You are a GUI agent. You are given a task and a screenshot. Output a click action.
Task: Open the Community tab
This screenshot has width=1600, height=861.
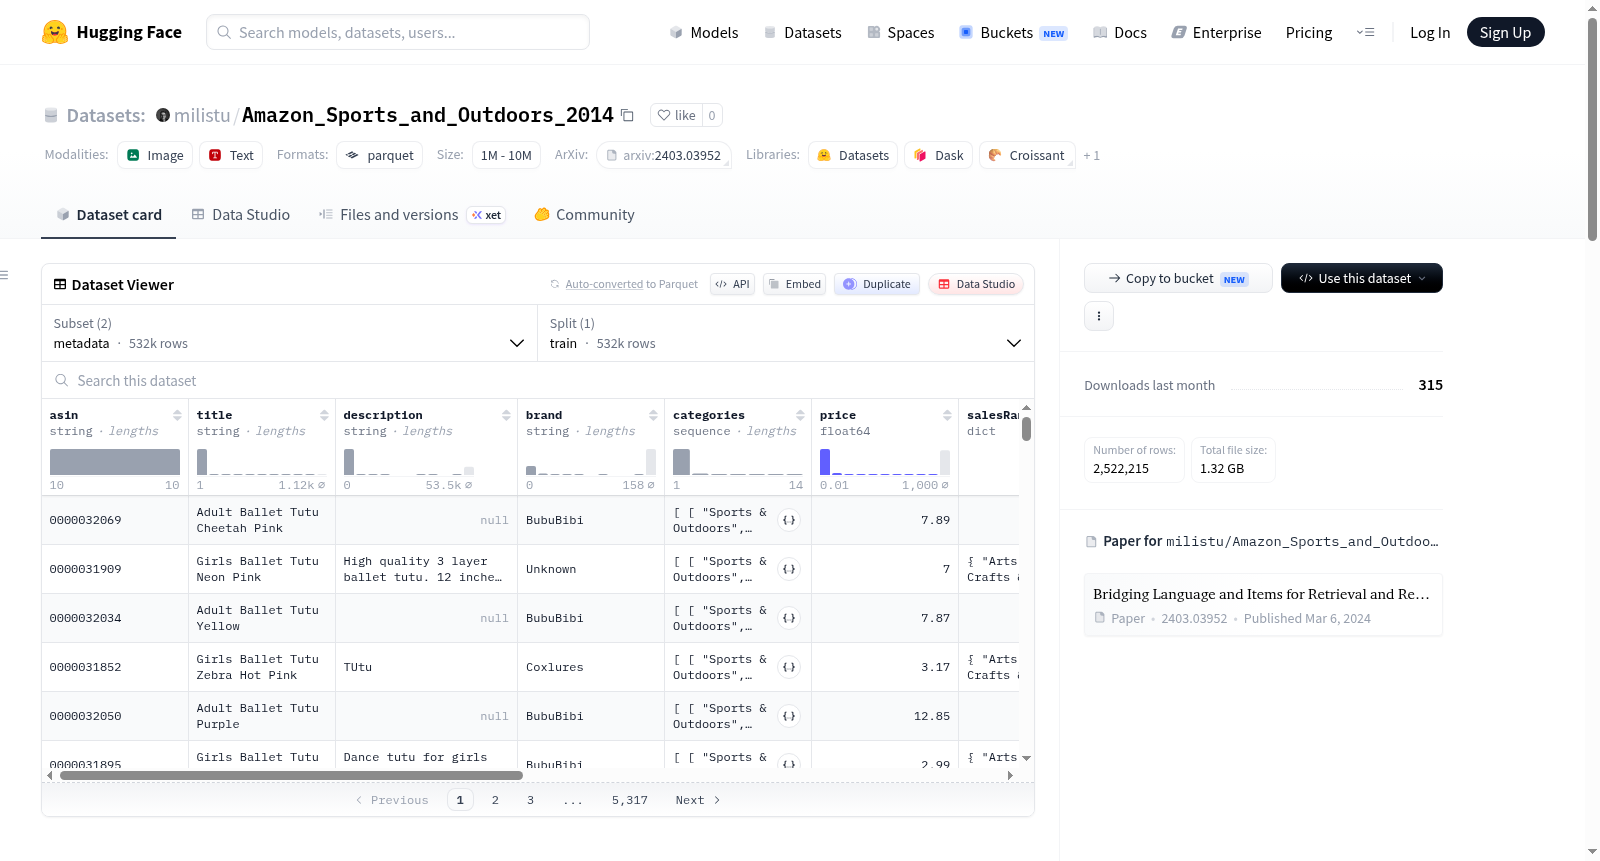(584, 215)
